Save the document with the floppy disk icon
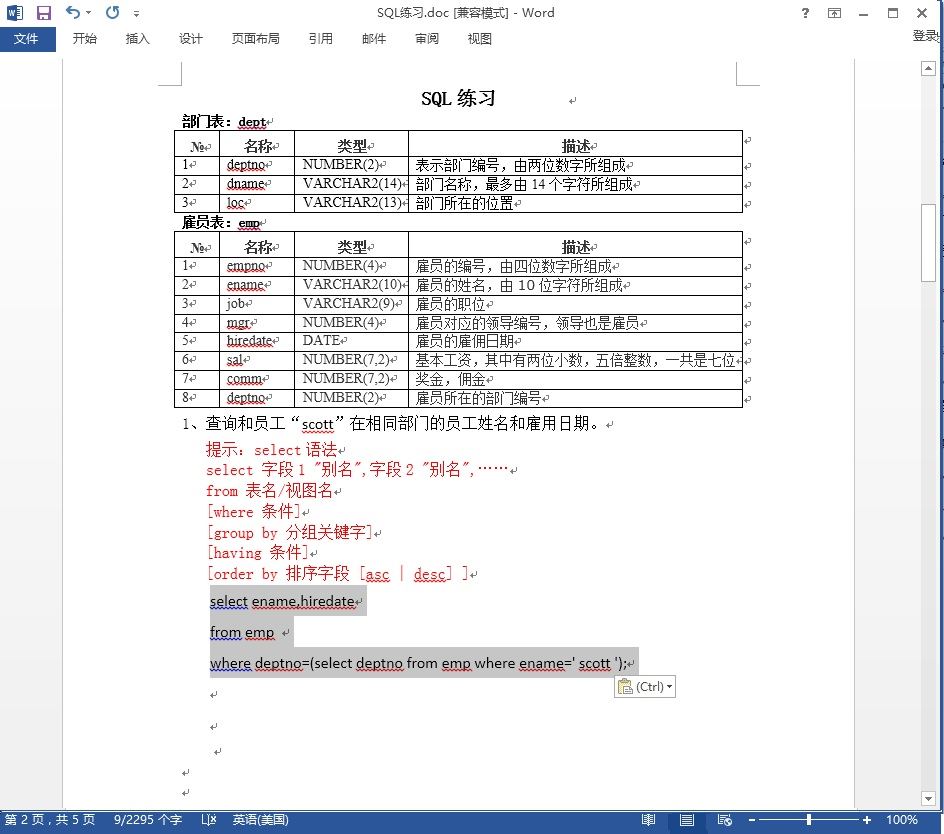The height and width of the screenshot is (834, 944). [43, 13]
